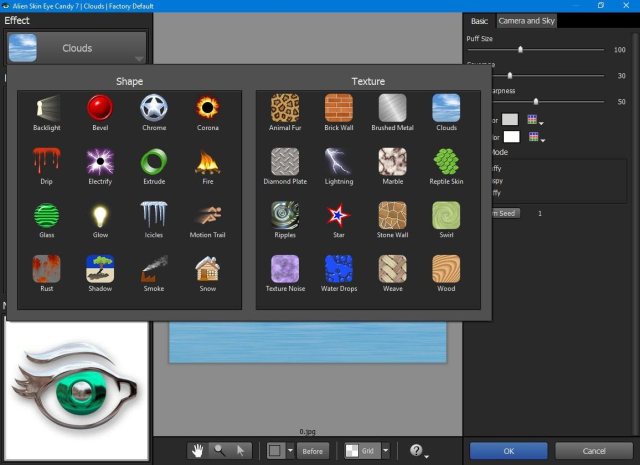Select the Lightning texture
Image resolution: width=640 pixels, height=465 pixels.
[x=339, y=162]
